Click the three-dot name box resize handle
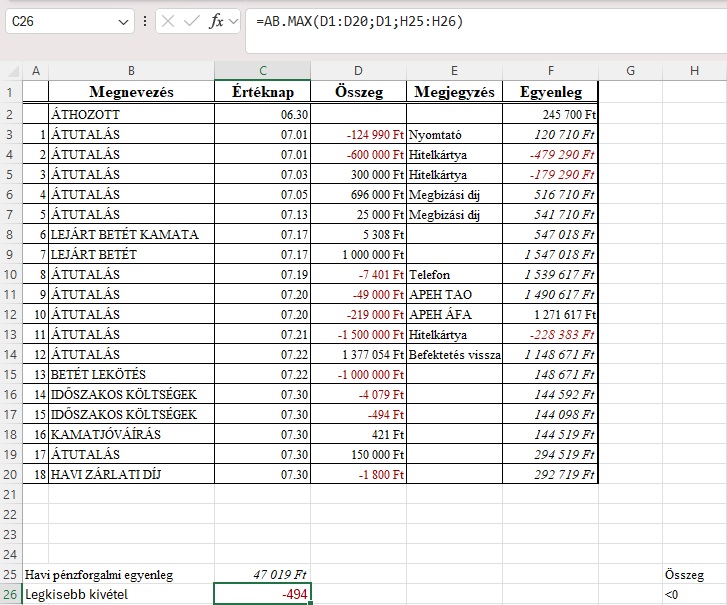The width and height of the screenshot is (727, 605). tap(145, 21)
